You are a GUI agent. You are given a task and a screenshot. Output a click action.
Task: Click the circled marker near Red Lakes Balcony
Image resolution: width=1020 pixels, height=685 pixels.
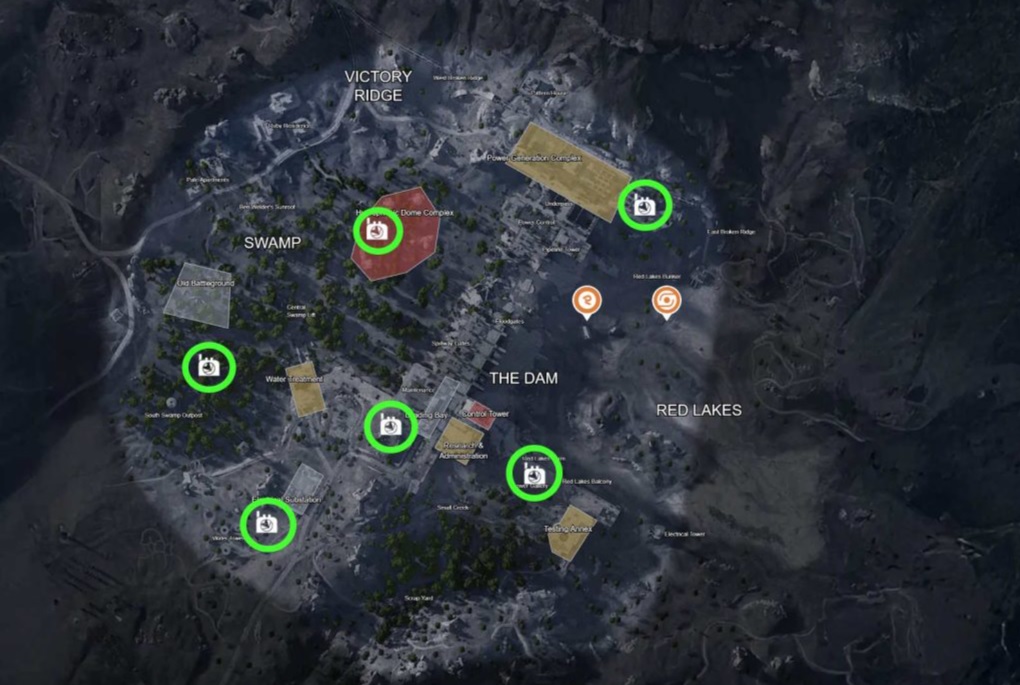(534, 474)
